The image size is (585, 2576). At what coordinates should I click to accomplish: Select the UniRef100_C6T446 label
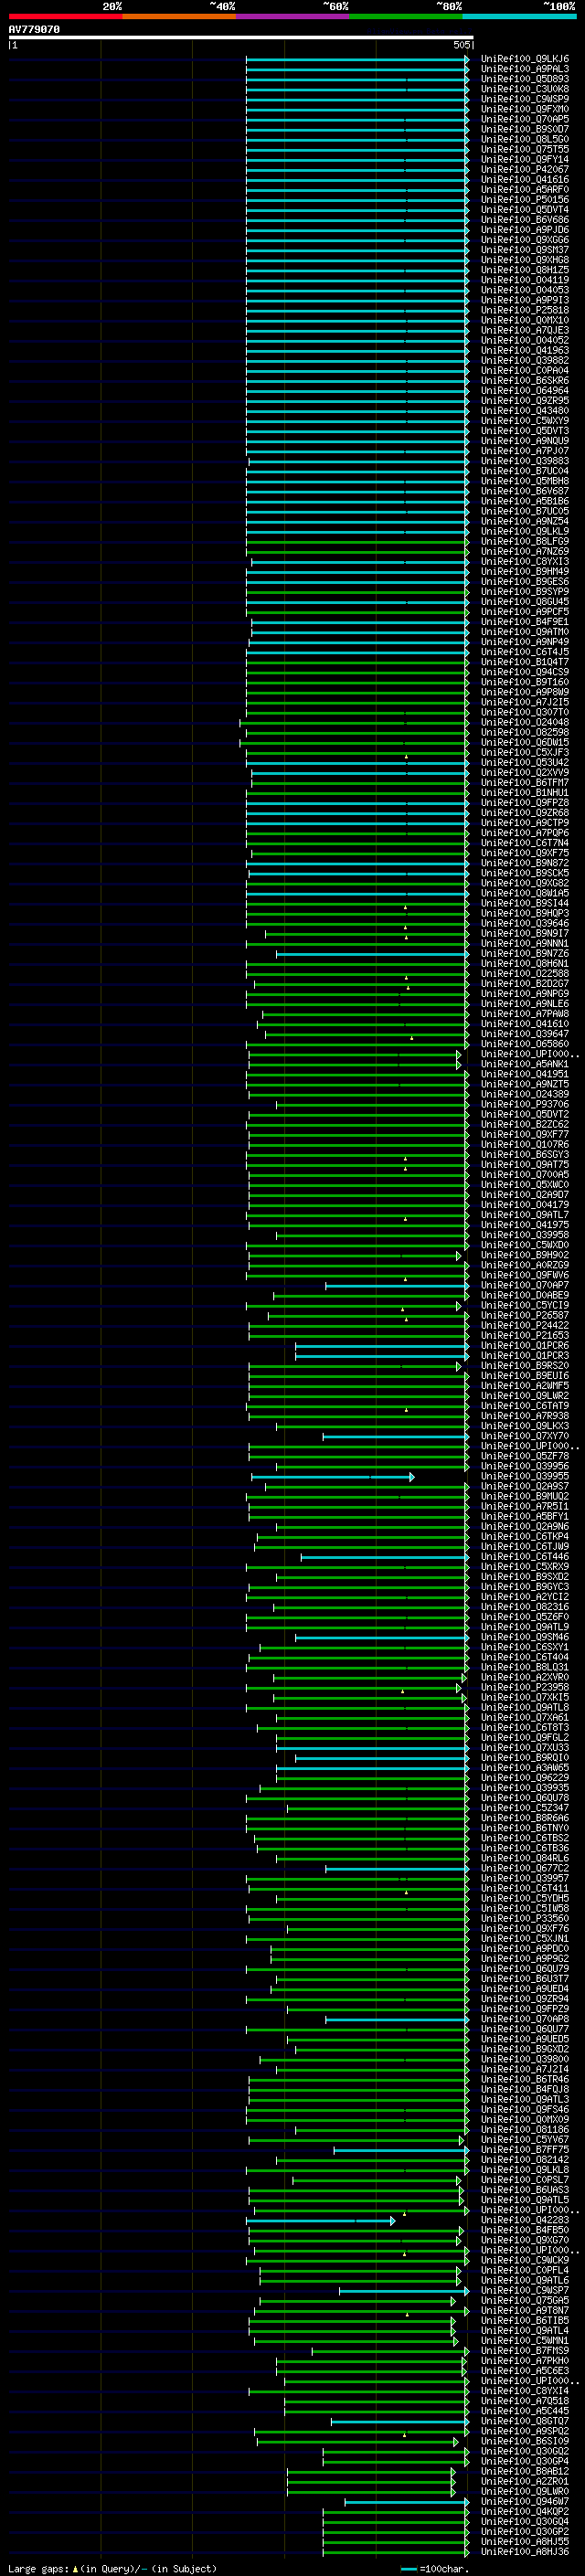pyautogui.click(x=524, y=1557)
